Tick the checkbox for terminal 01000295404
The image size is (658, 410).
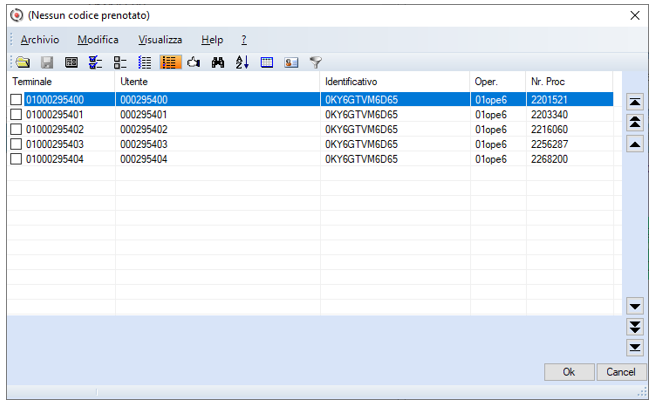tap(16, 159)
